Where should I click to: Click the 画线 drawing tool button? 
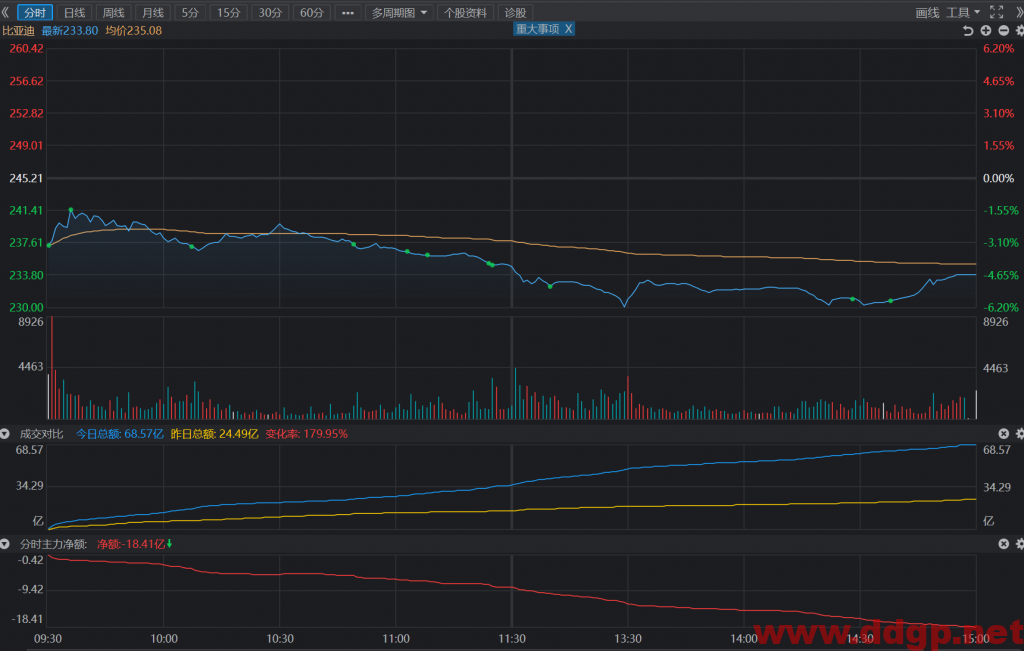point(927,12)
